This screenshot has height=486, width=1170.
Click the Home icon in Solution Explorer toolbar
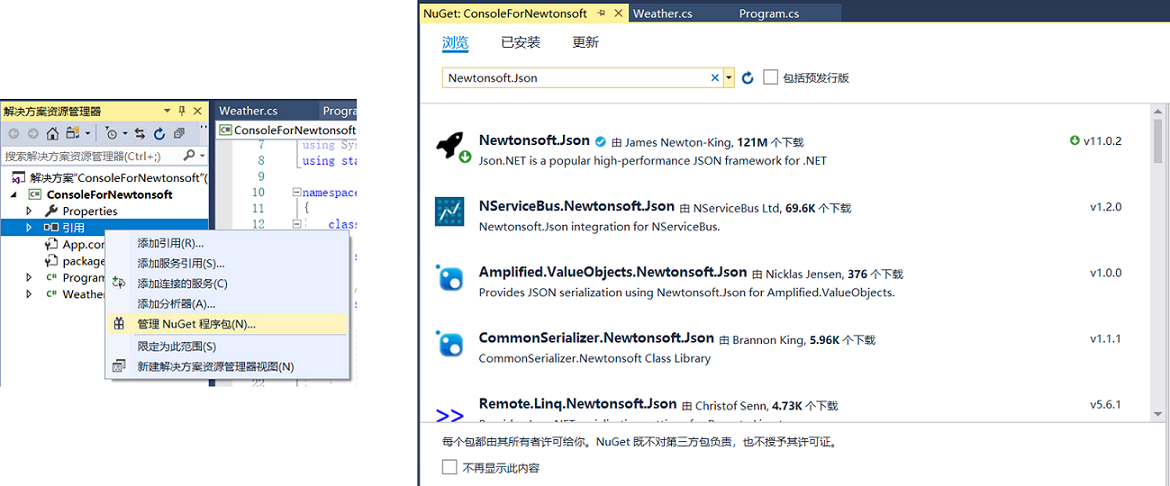click(51, 134)
